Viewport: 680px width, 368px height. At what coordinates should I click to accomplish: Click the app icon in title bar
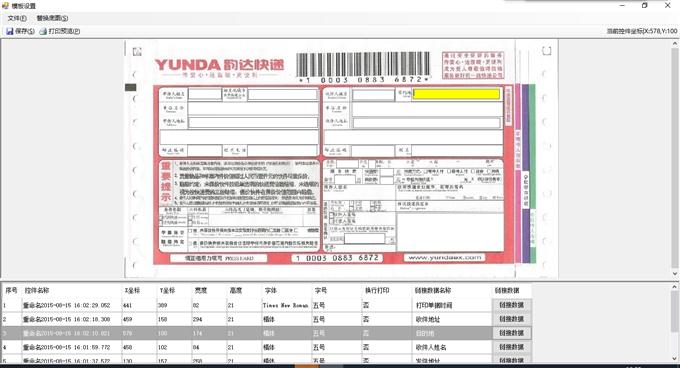tap(5, 6)
